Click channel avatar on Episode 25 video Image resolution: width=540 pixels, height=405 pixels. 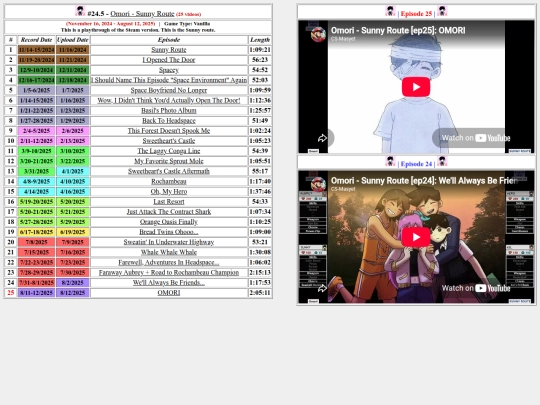coord(318,34)
